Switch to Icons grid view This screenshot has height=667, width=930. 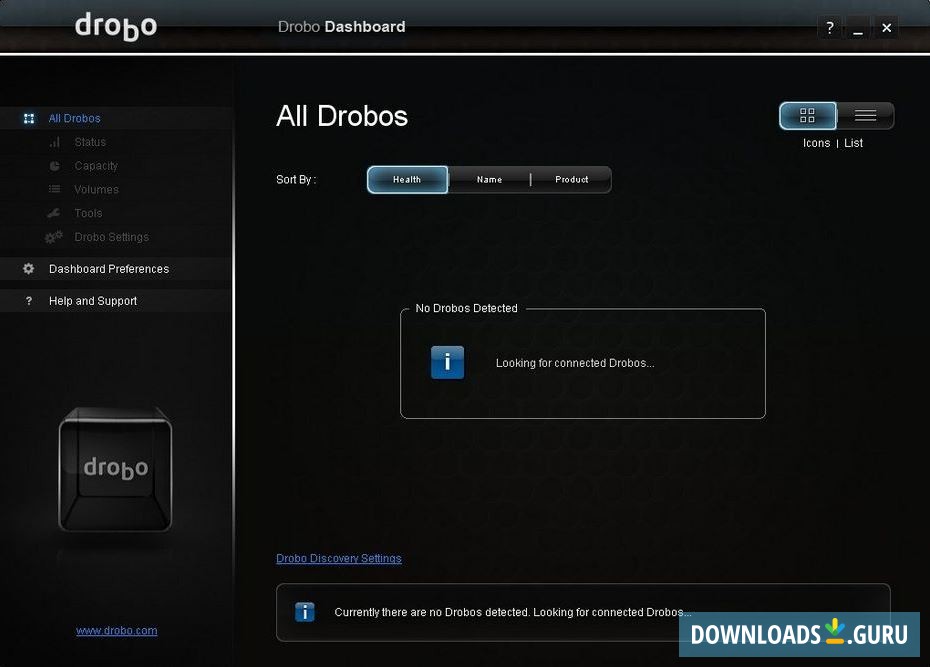[807, 115]
